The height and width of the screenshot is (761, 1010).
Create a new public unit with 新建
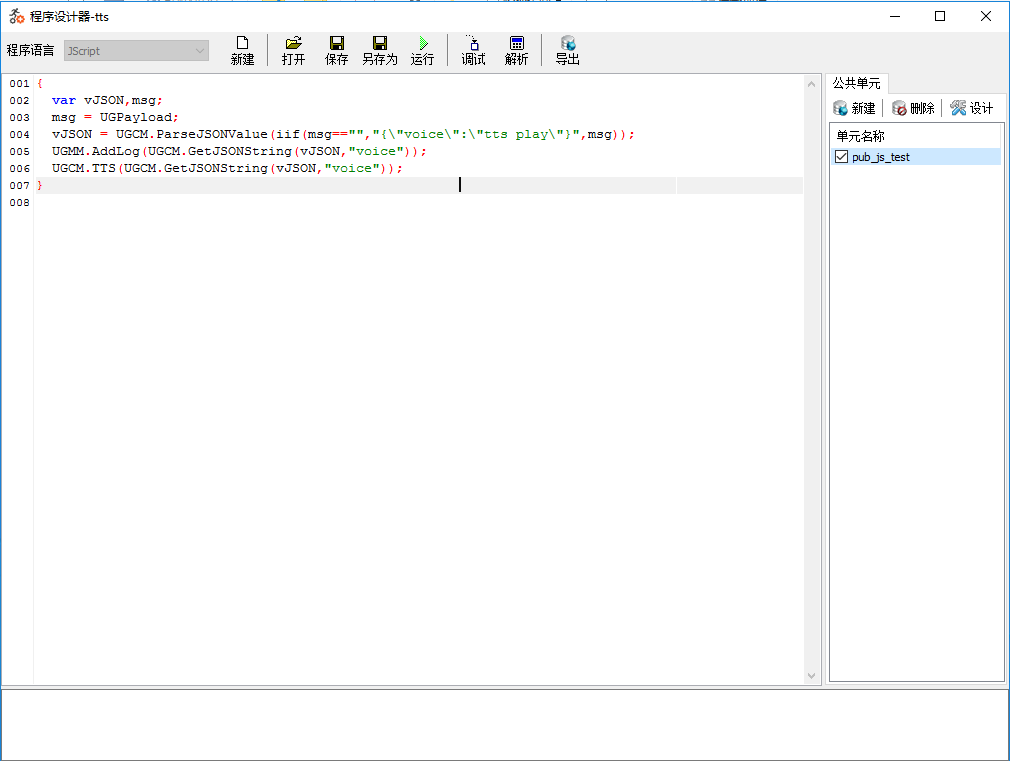[x=854, y=108]
